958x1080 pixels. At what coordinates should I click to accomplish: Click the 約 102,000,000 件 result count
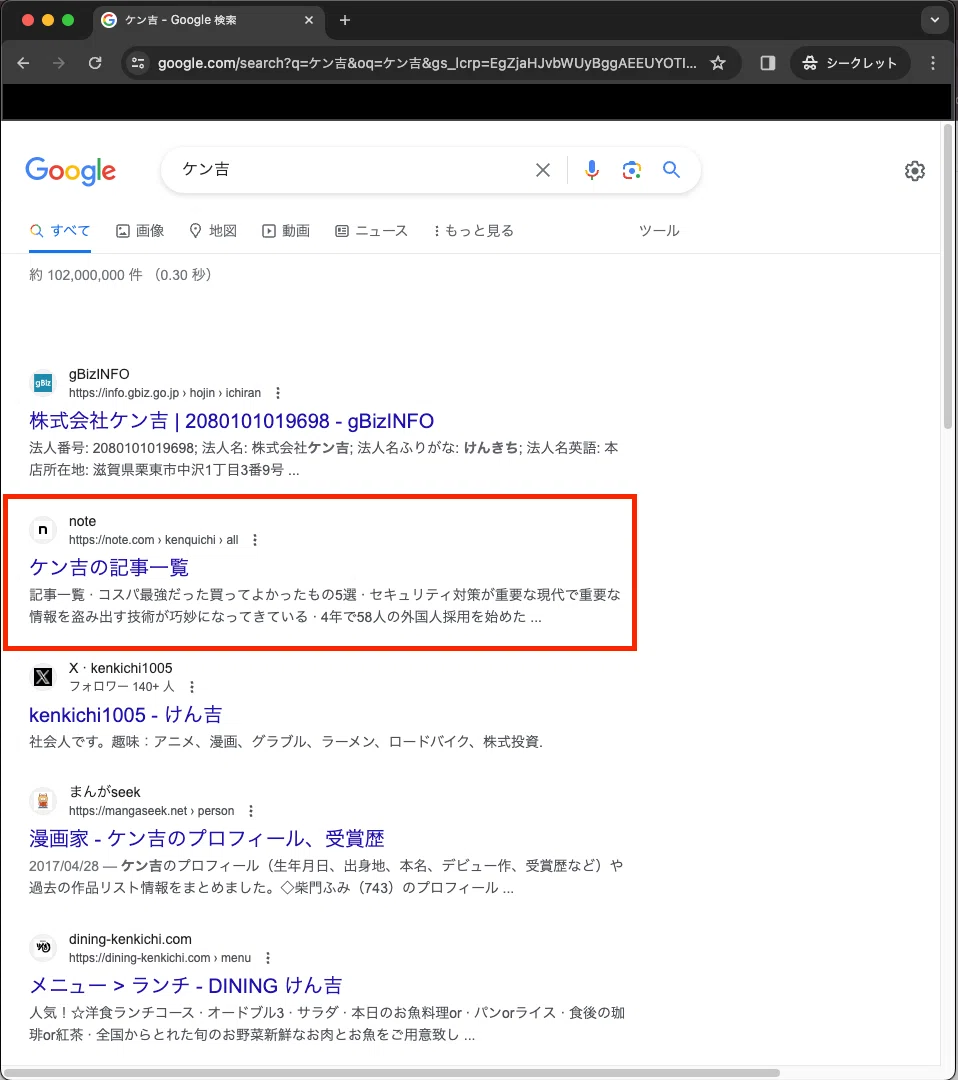[86, 275]
